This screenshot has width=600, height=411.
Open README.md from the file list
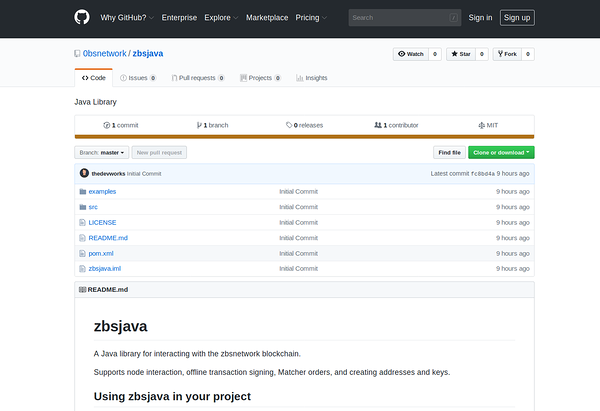coord(108,238)
